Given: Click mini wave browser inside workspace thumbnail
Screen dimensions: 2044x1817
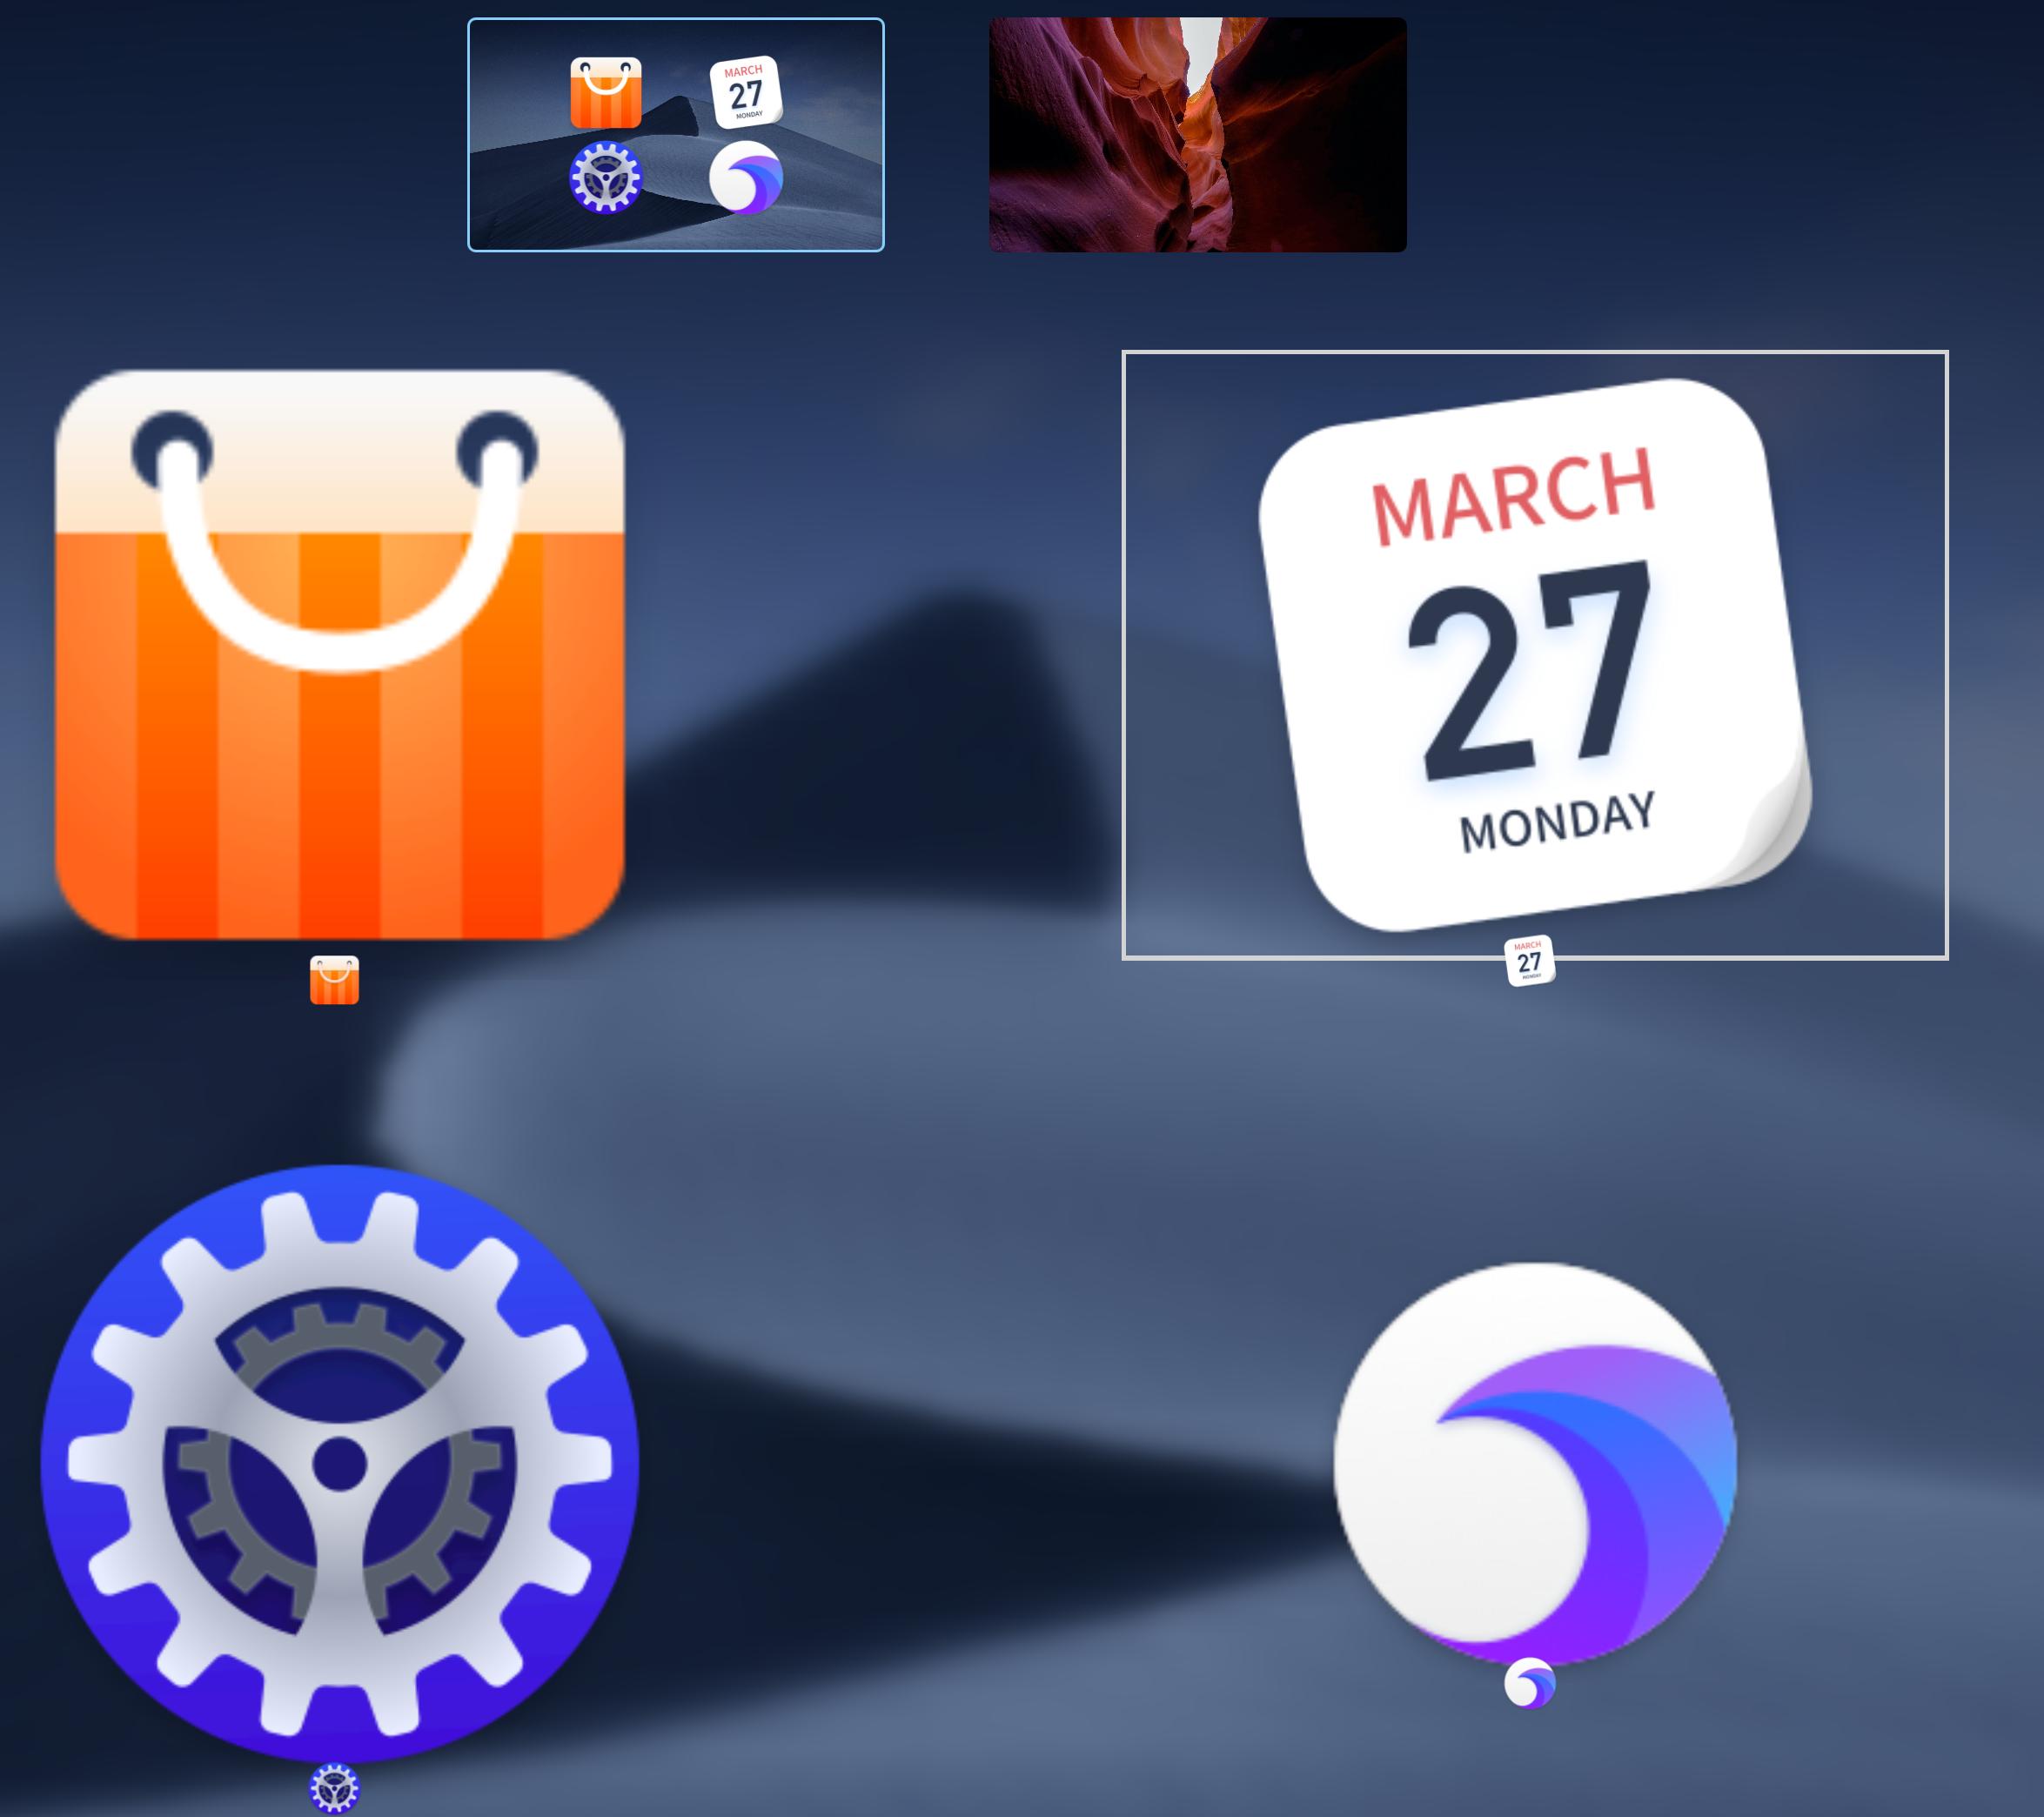Looking at the screenshot, I should click(x=745, y=178).
